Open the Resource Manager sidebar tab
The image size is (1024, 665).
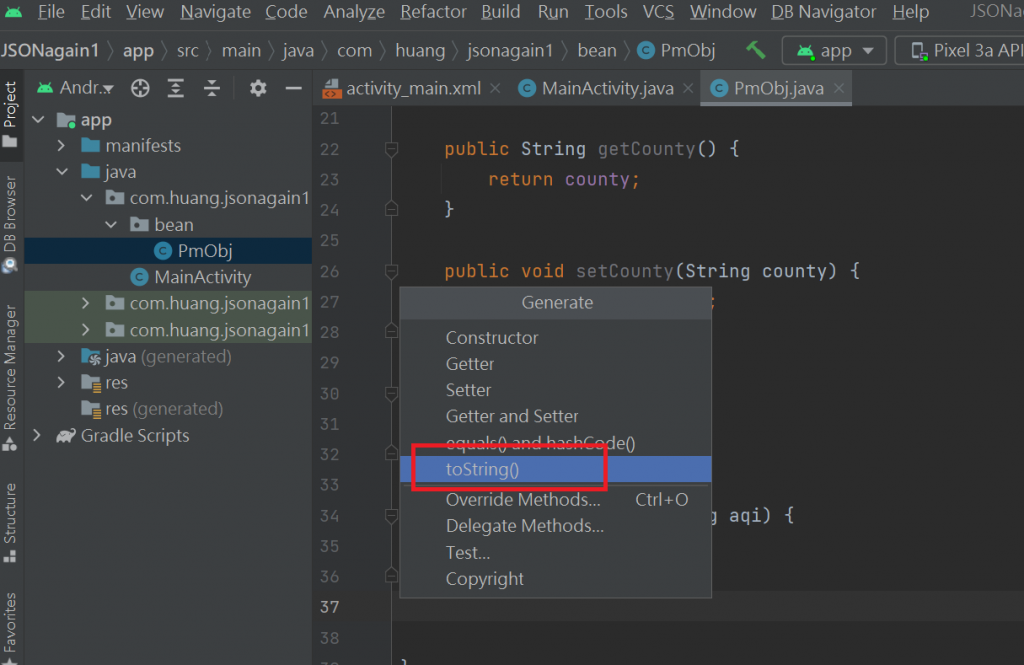(x=10, y=378)
